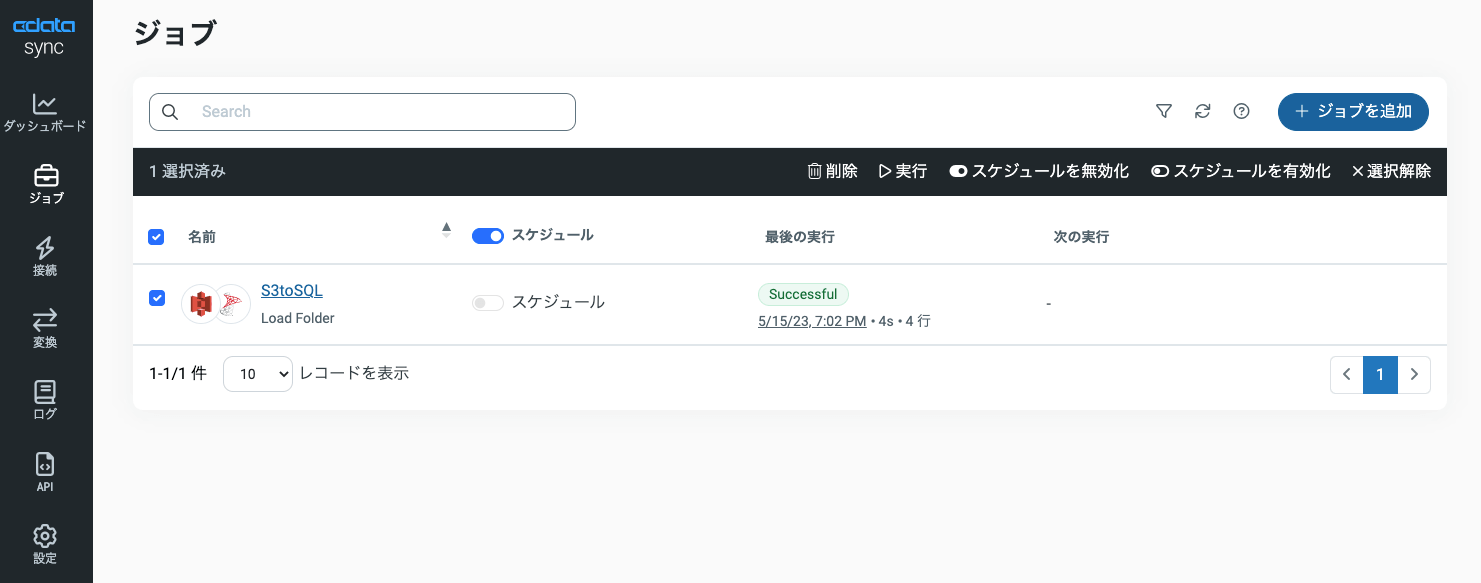The image size is (1481, 583).
Task: Open the ログ log book icon
Action: 45,392
